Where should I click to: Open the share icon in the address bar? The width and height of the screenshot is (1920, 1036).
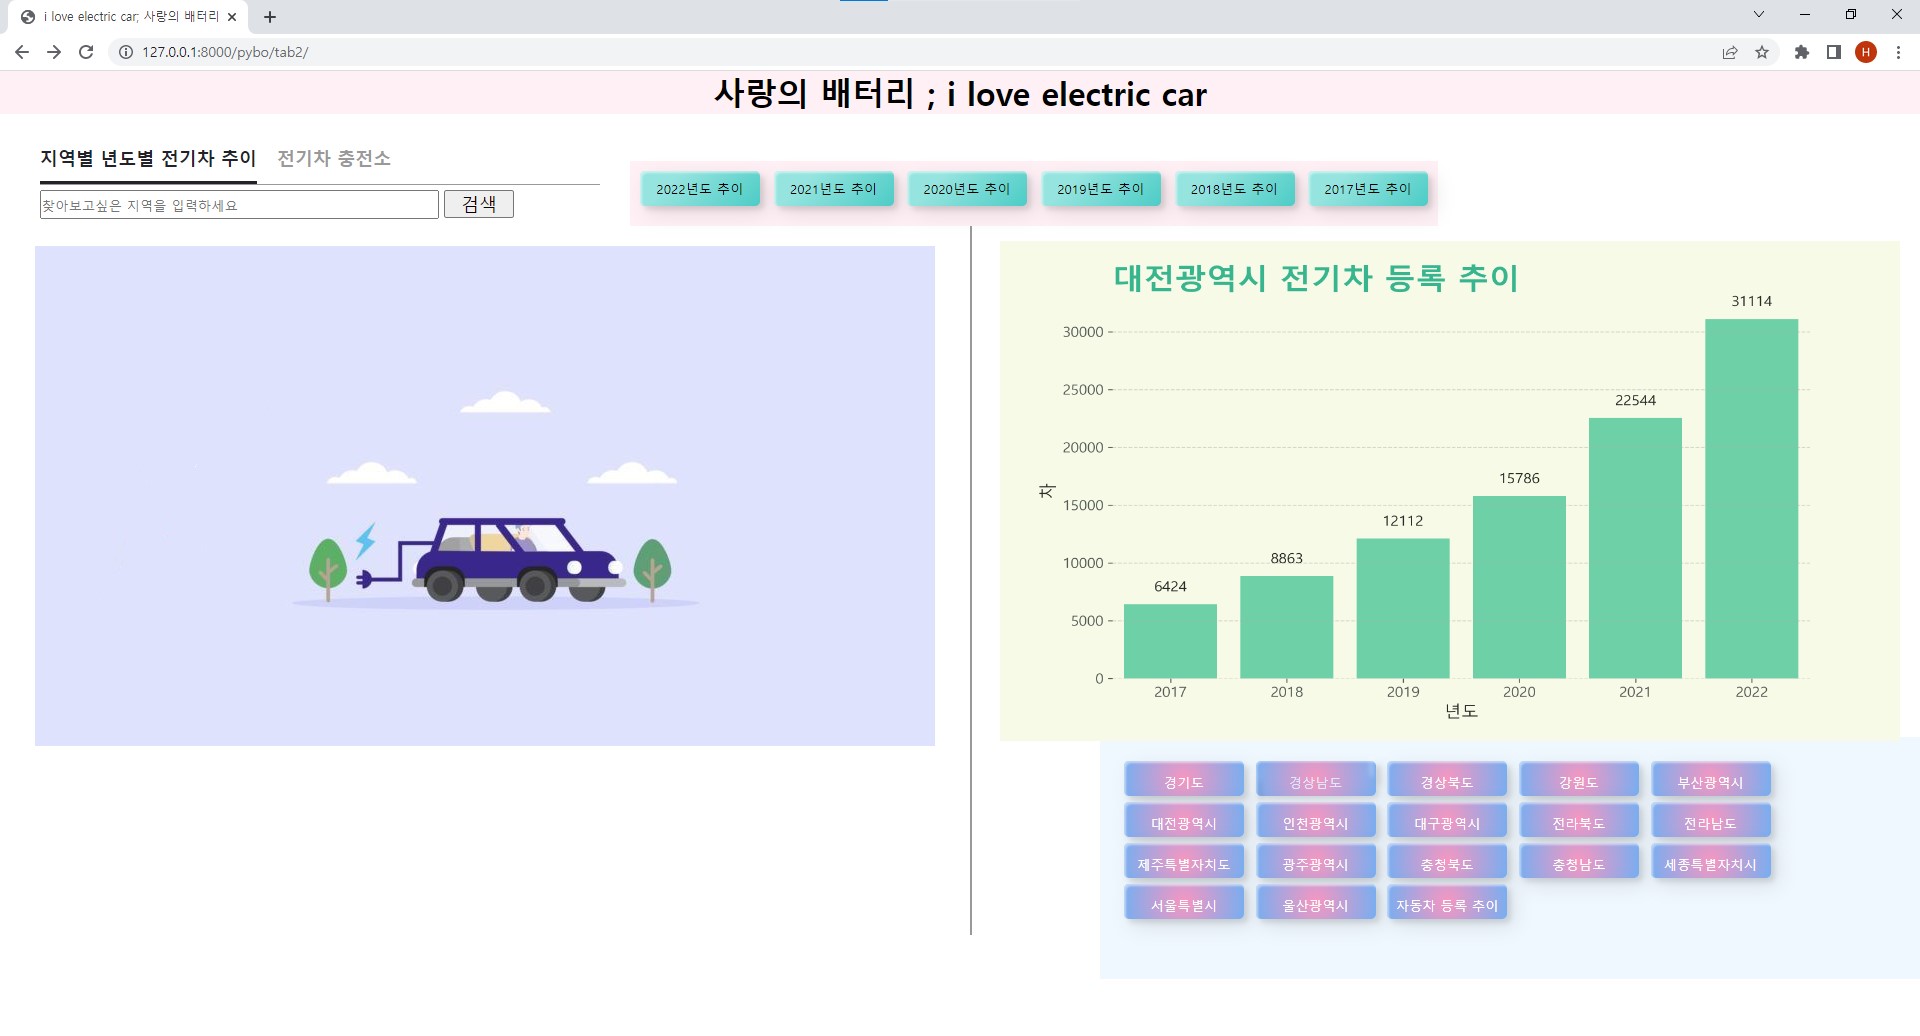[x=1729, y=52]
